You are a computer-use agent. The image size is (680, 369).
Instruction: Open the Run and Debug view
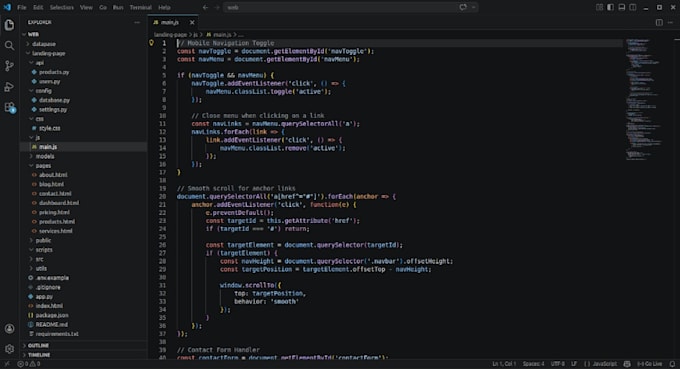pyautogui.click(x=9, y=87)
